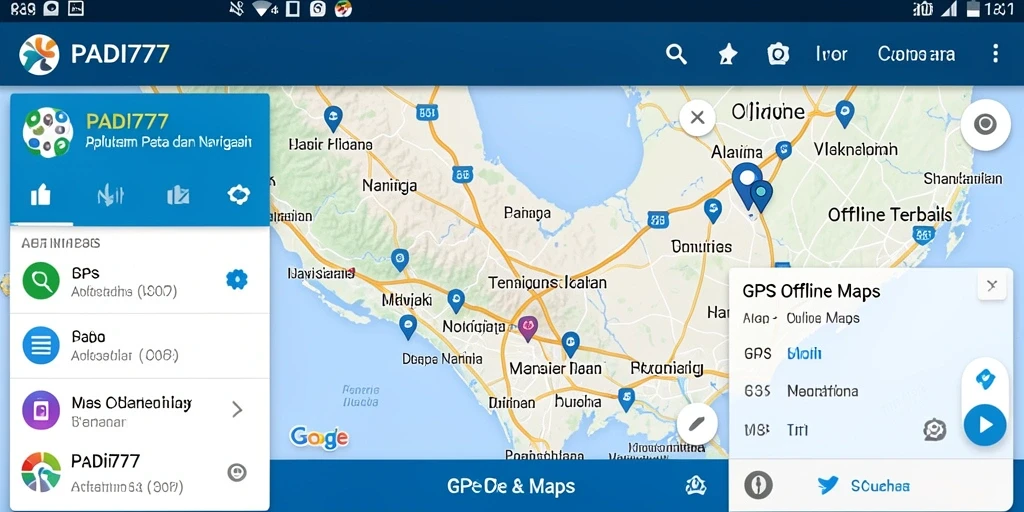This screenshot has width=1024, height=512.
Task: Select the teal map pin near Alaiina
Action: coord(761,196)
